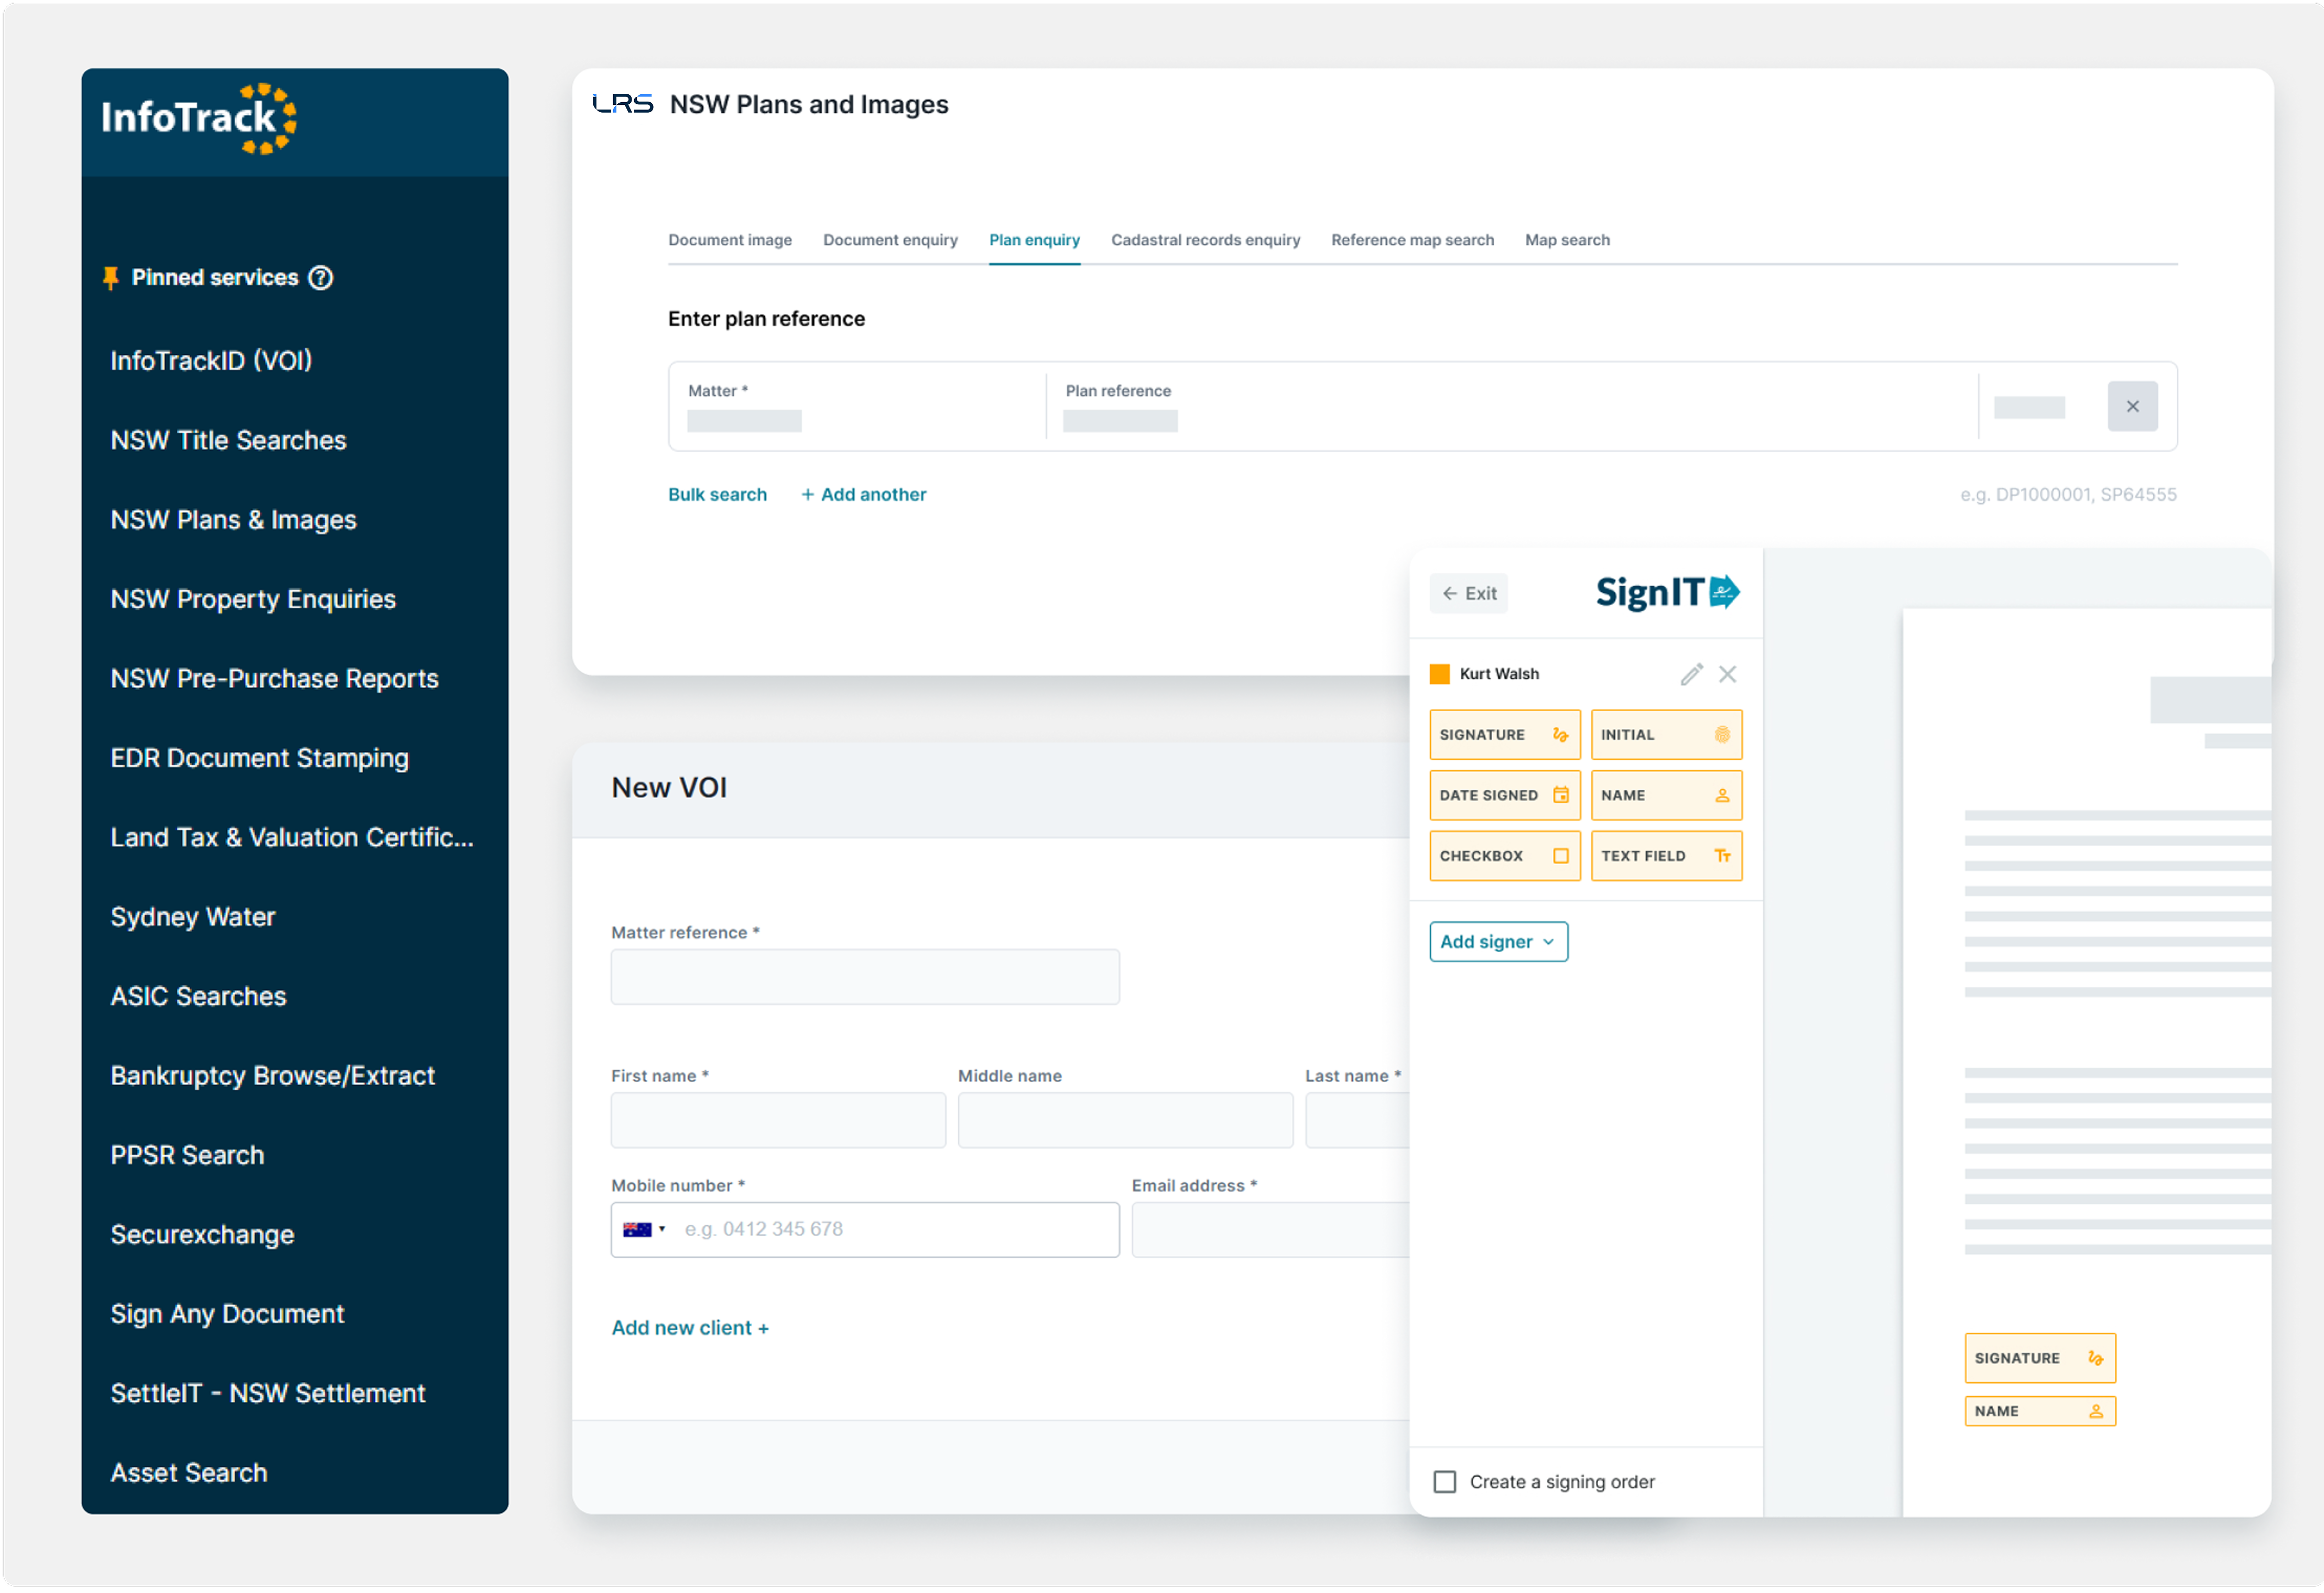The width and height of the screenshot is (2324, 1593).
Task: Remove signer Kurt Walsh with the X icon
Action: pyautogui.click(x=1727, y=674)
